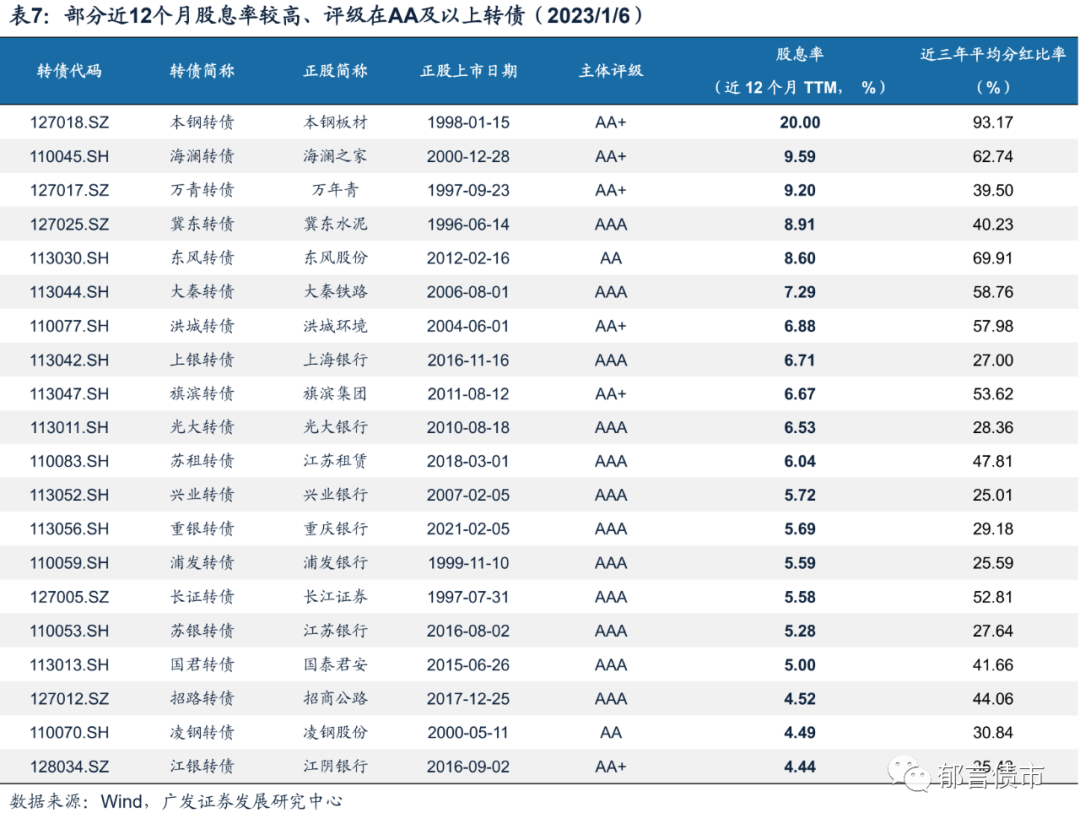Select the cell 洪城环境
This screenshot has height=824, width=1080.
[x=335, y=326]
